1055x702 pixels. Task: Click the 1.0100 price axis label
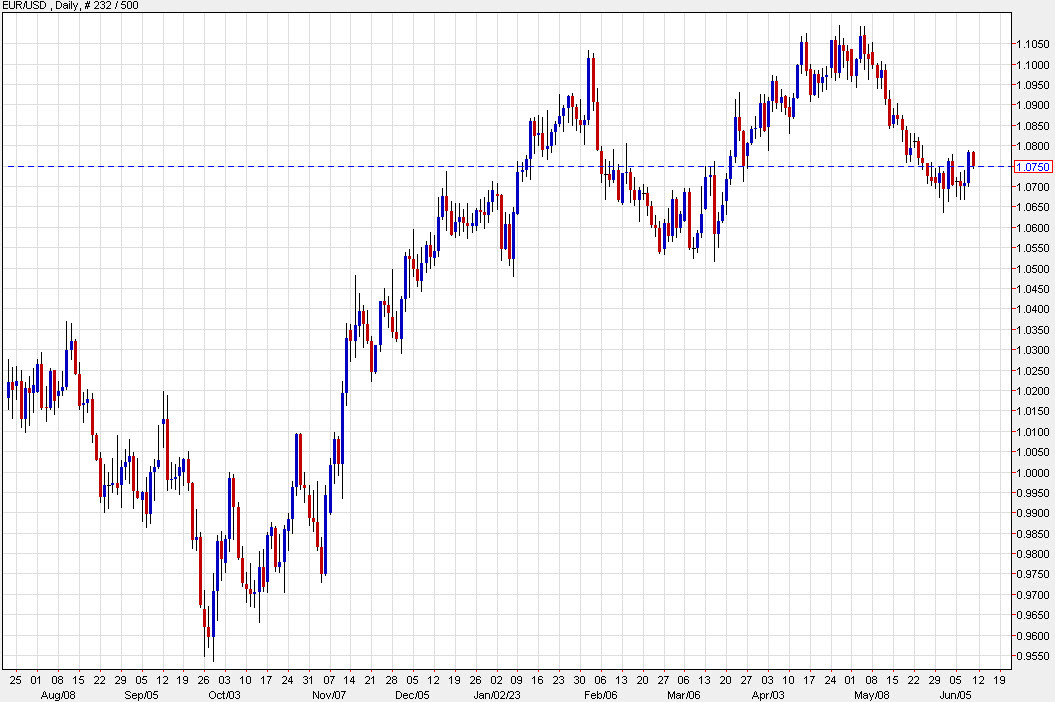[1033, 432]
